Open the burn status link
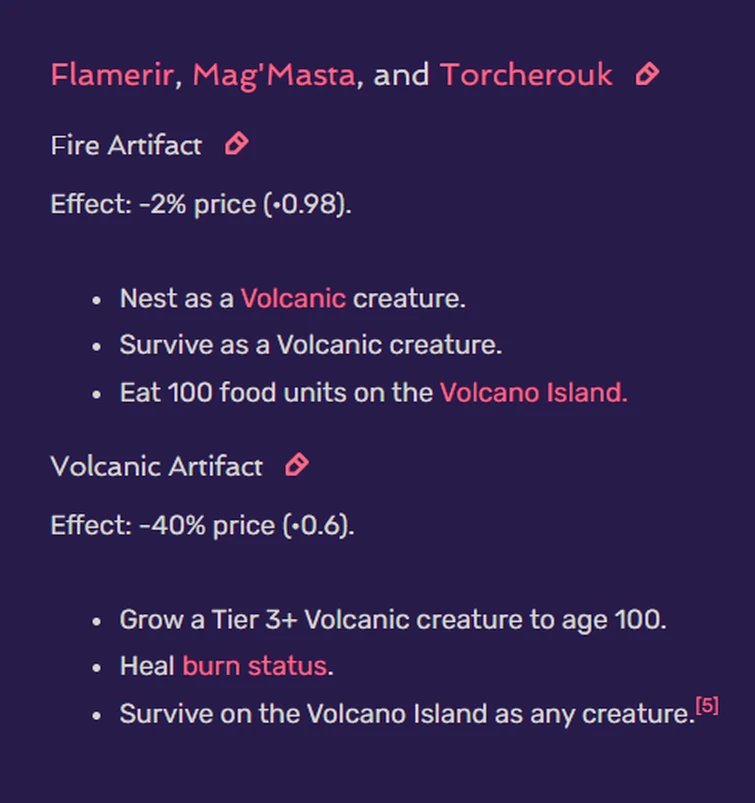Viewport: 755px width, 803px height. 252,665
